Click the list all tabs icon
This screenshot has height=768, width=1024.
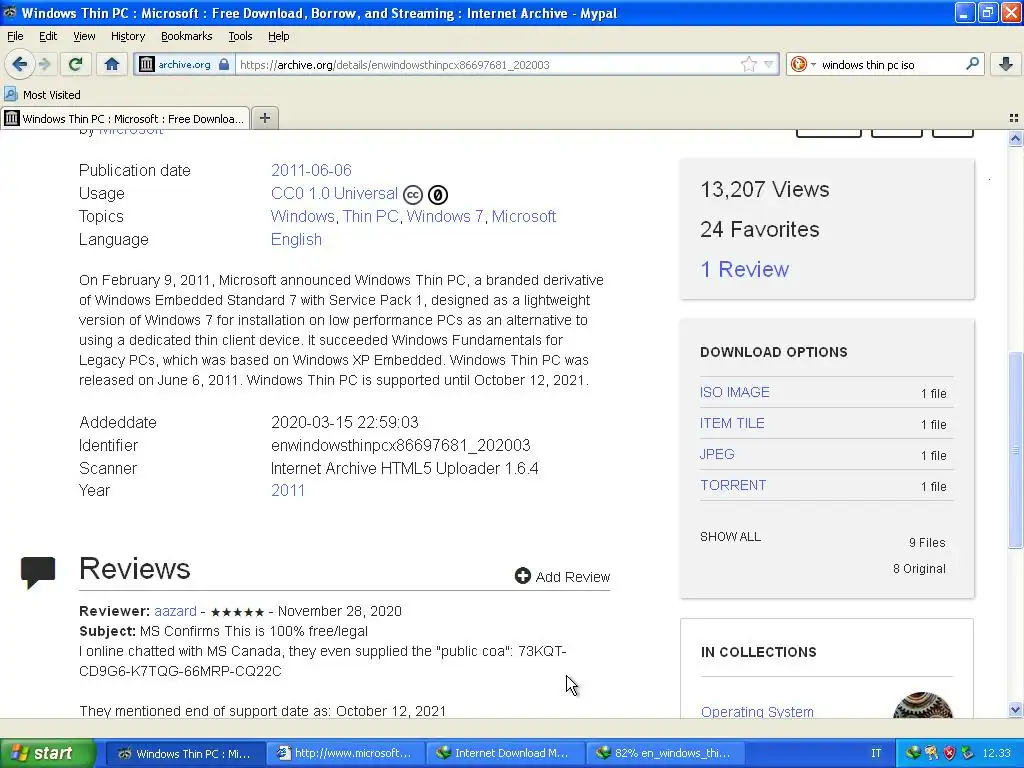coord(1014,118)
